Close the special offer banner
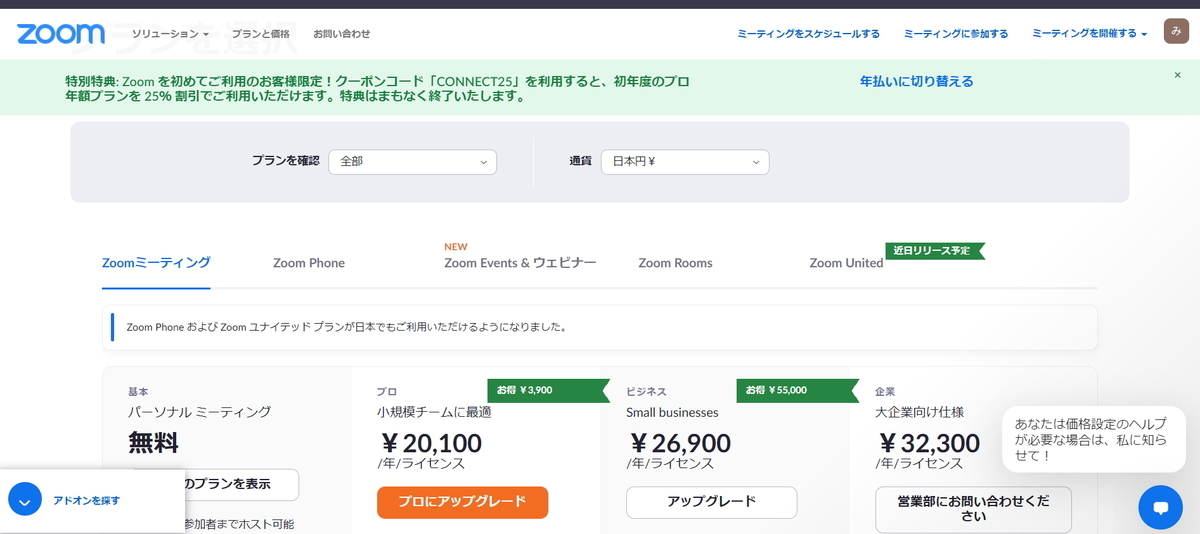Viewport: 1200px width, 534px height. click(x=1177, y=75)
